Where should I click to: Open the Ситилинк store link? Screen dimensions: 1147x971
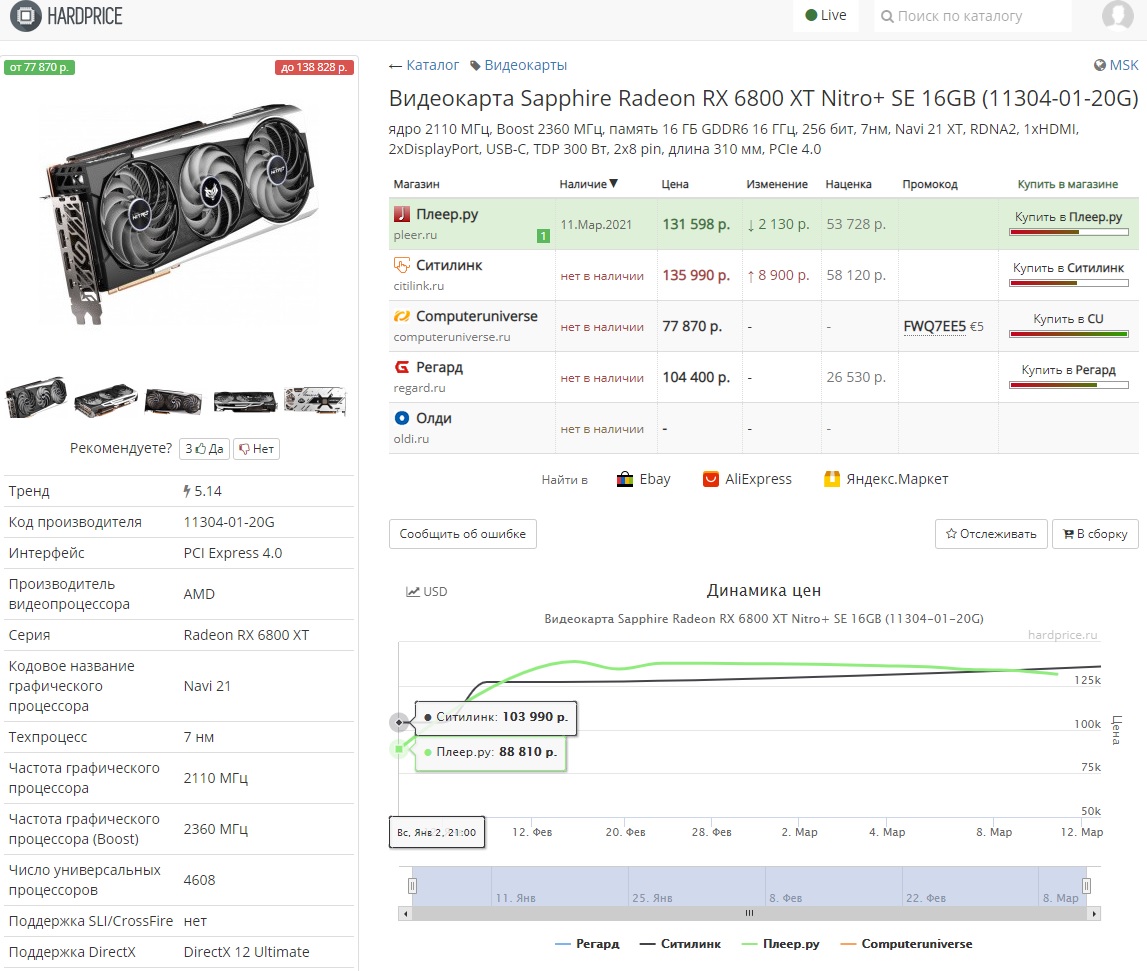(449, 265)
